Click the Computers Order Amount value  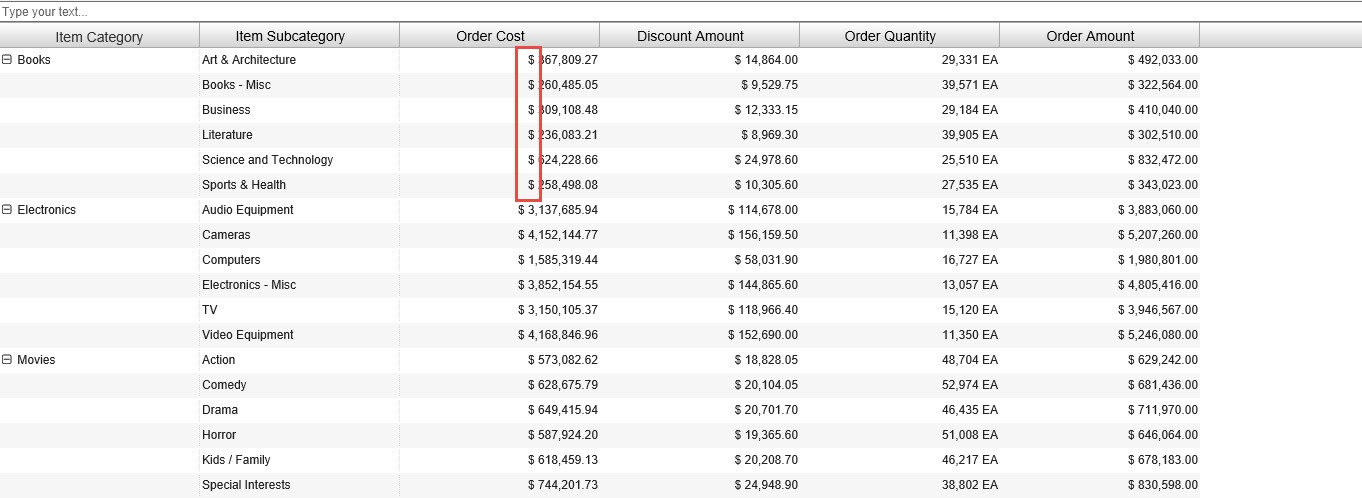[1158, 260]
